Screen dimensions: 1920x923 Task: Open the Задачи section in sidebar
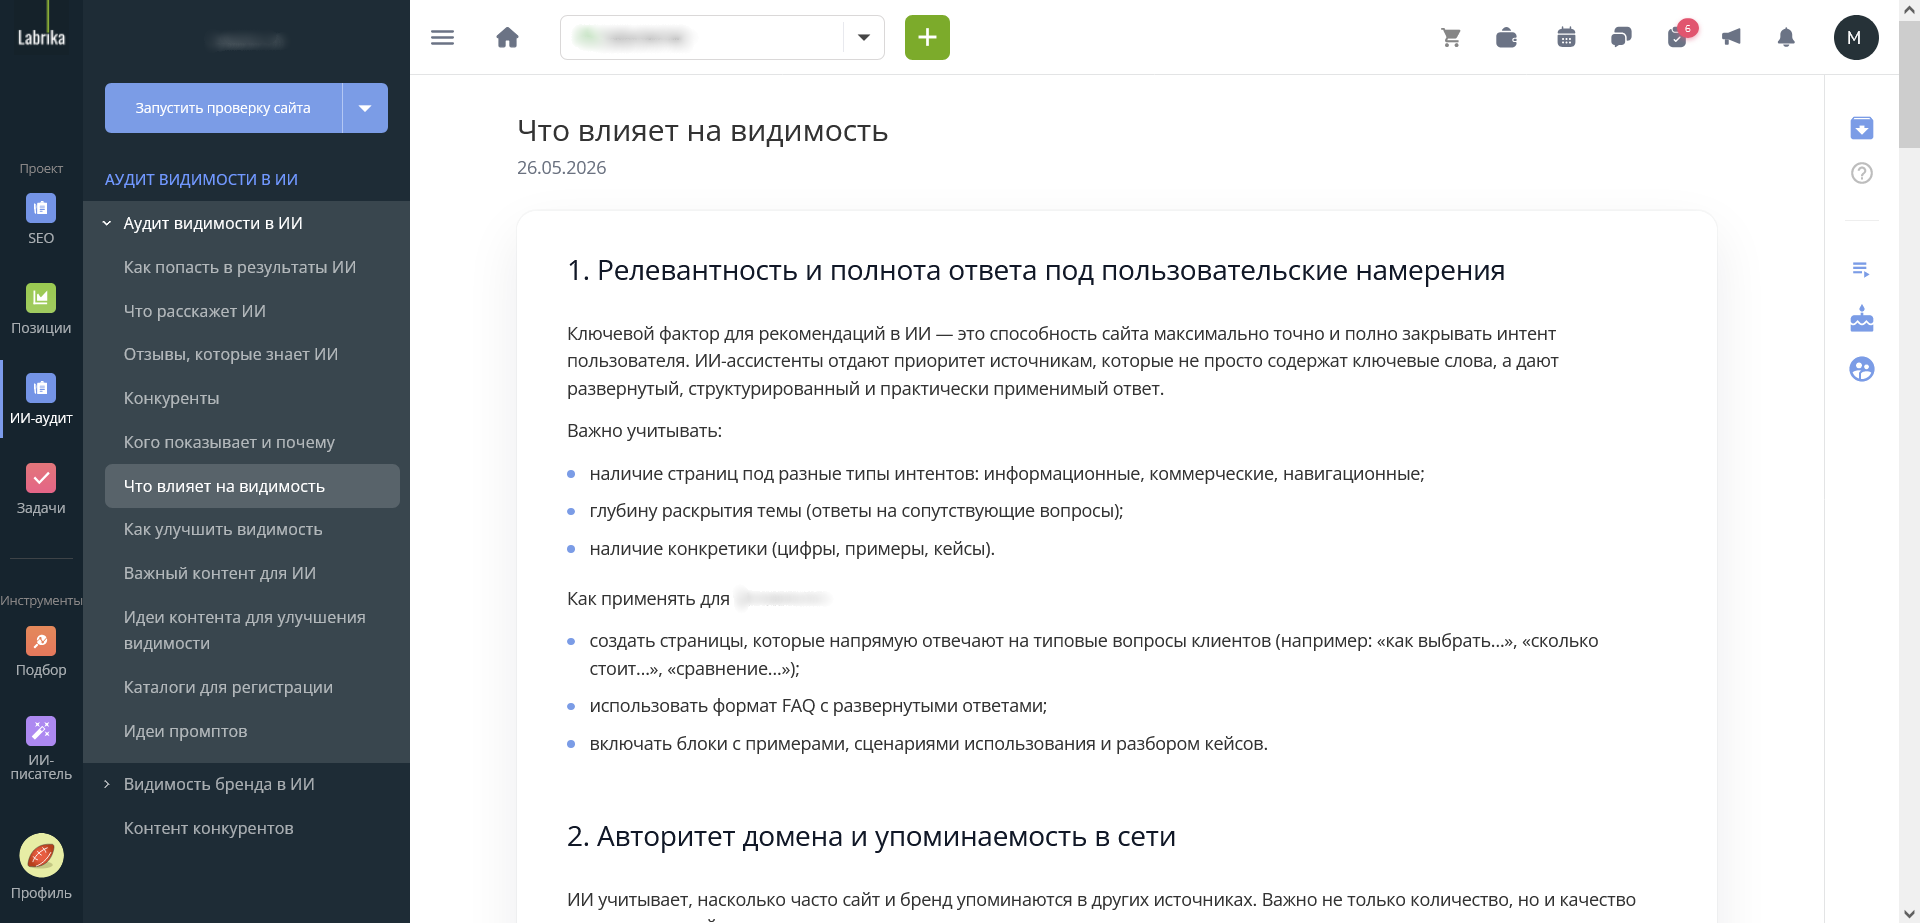tap(41, 489)
